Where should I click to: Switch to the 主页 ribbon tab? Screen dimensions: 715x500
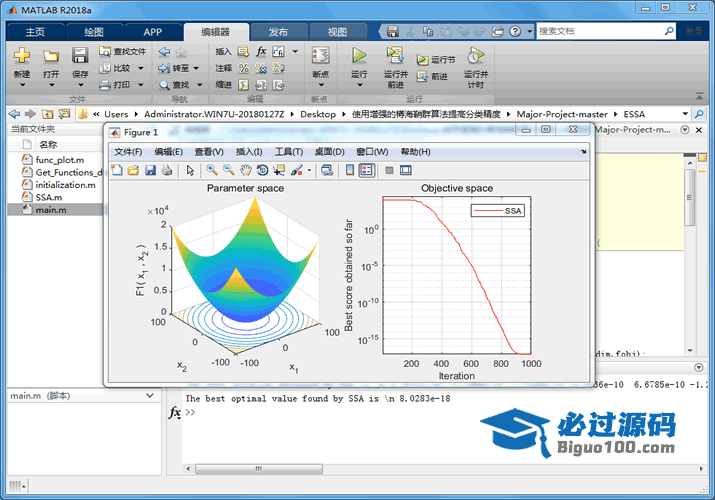click(35, 32)
